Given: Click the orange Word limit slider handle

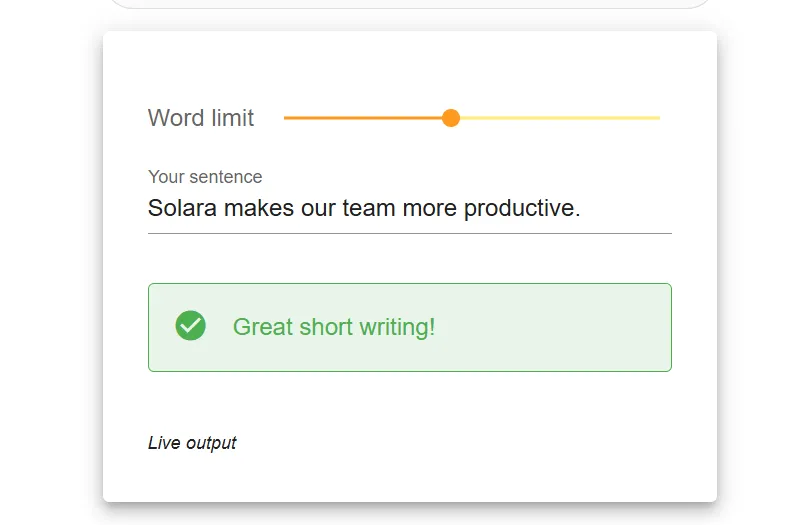Looking at the screenshot, I should click(451, 118).
